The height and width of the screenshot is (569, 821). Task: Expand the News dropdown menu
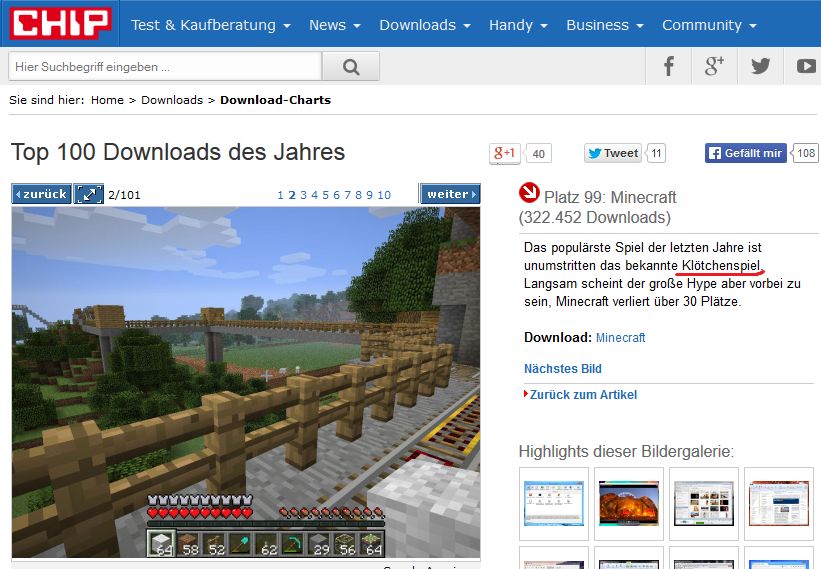(334, 25)
